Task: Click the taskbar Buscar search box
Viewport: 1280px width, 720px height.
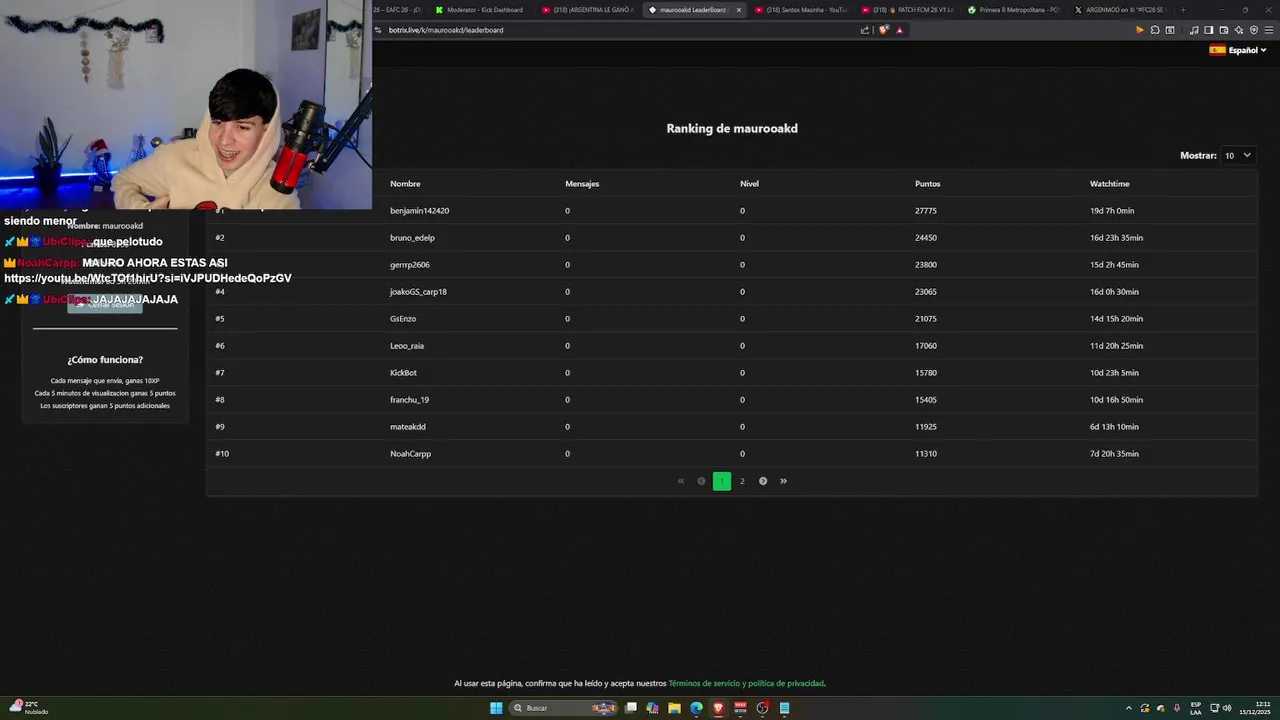Action: (x=565, y=708)
